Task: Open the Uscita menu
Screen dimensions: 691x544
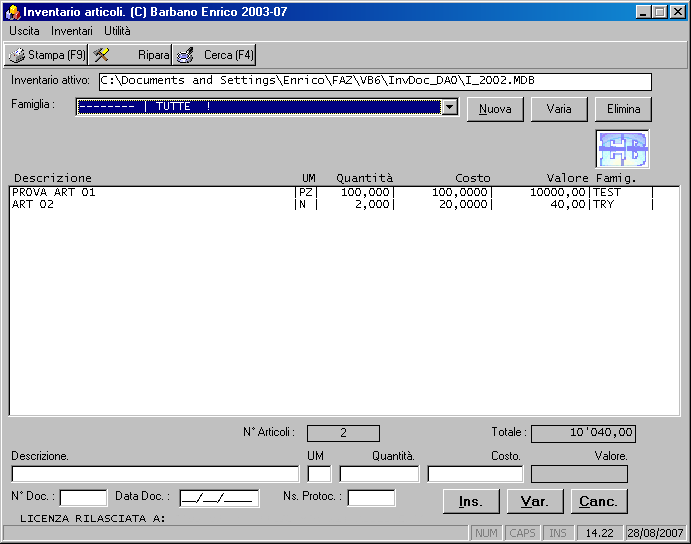Action: 24,31
